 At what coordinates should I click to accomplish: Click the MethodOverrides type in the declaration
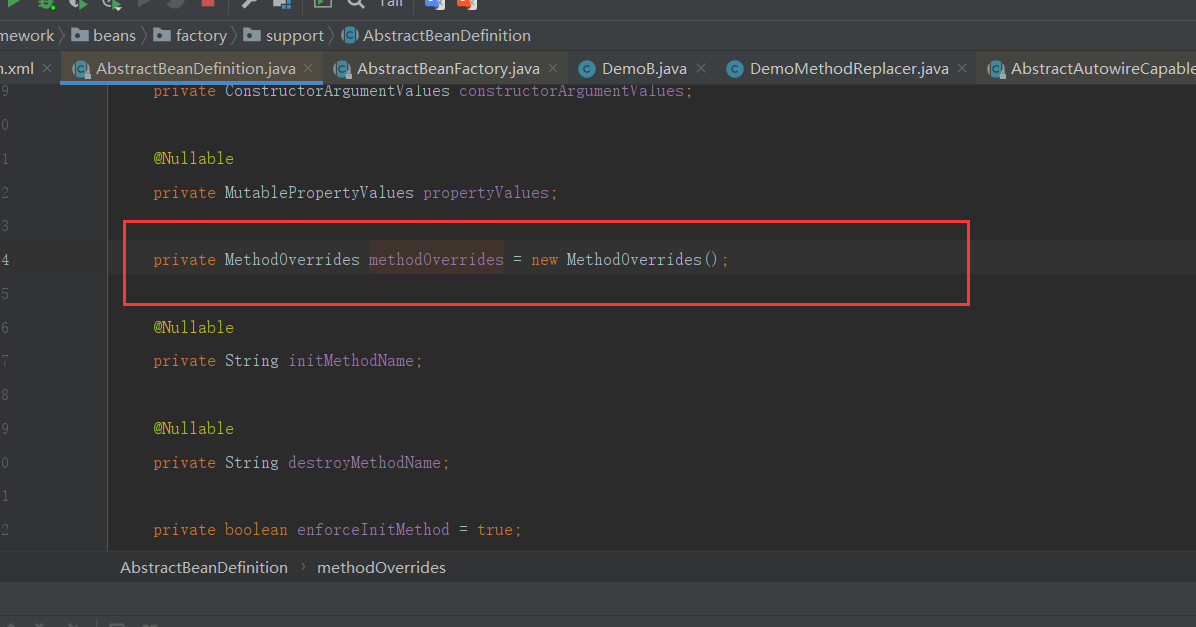[x=292, y=259]
